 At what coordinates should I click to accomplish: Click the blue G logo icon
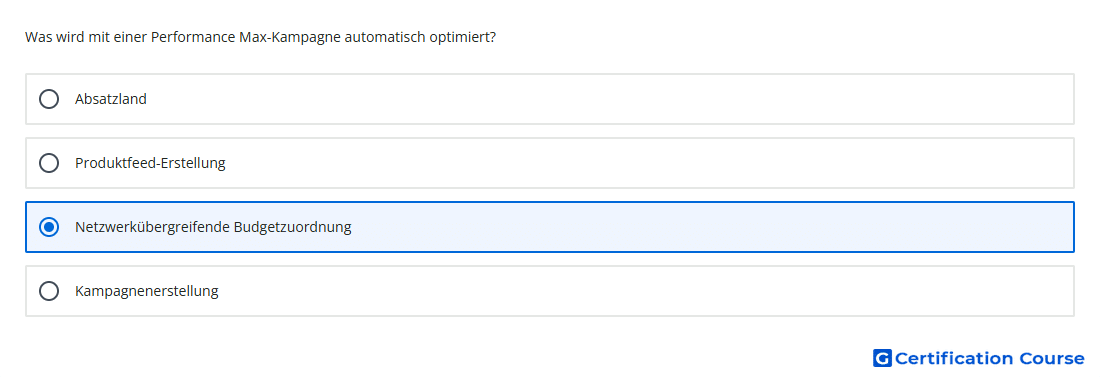click(882, 358)
